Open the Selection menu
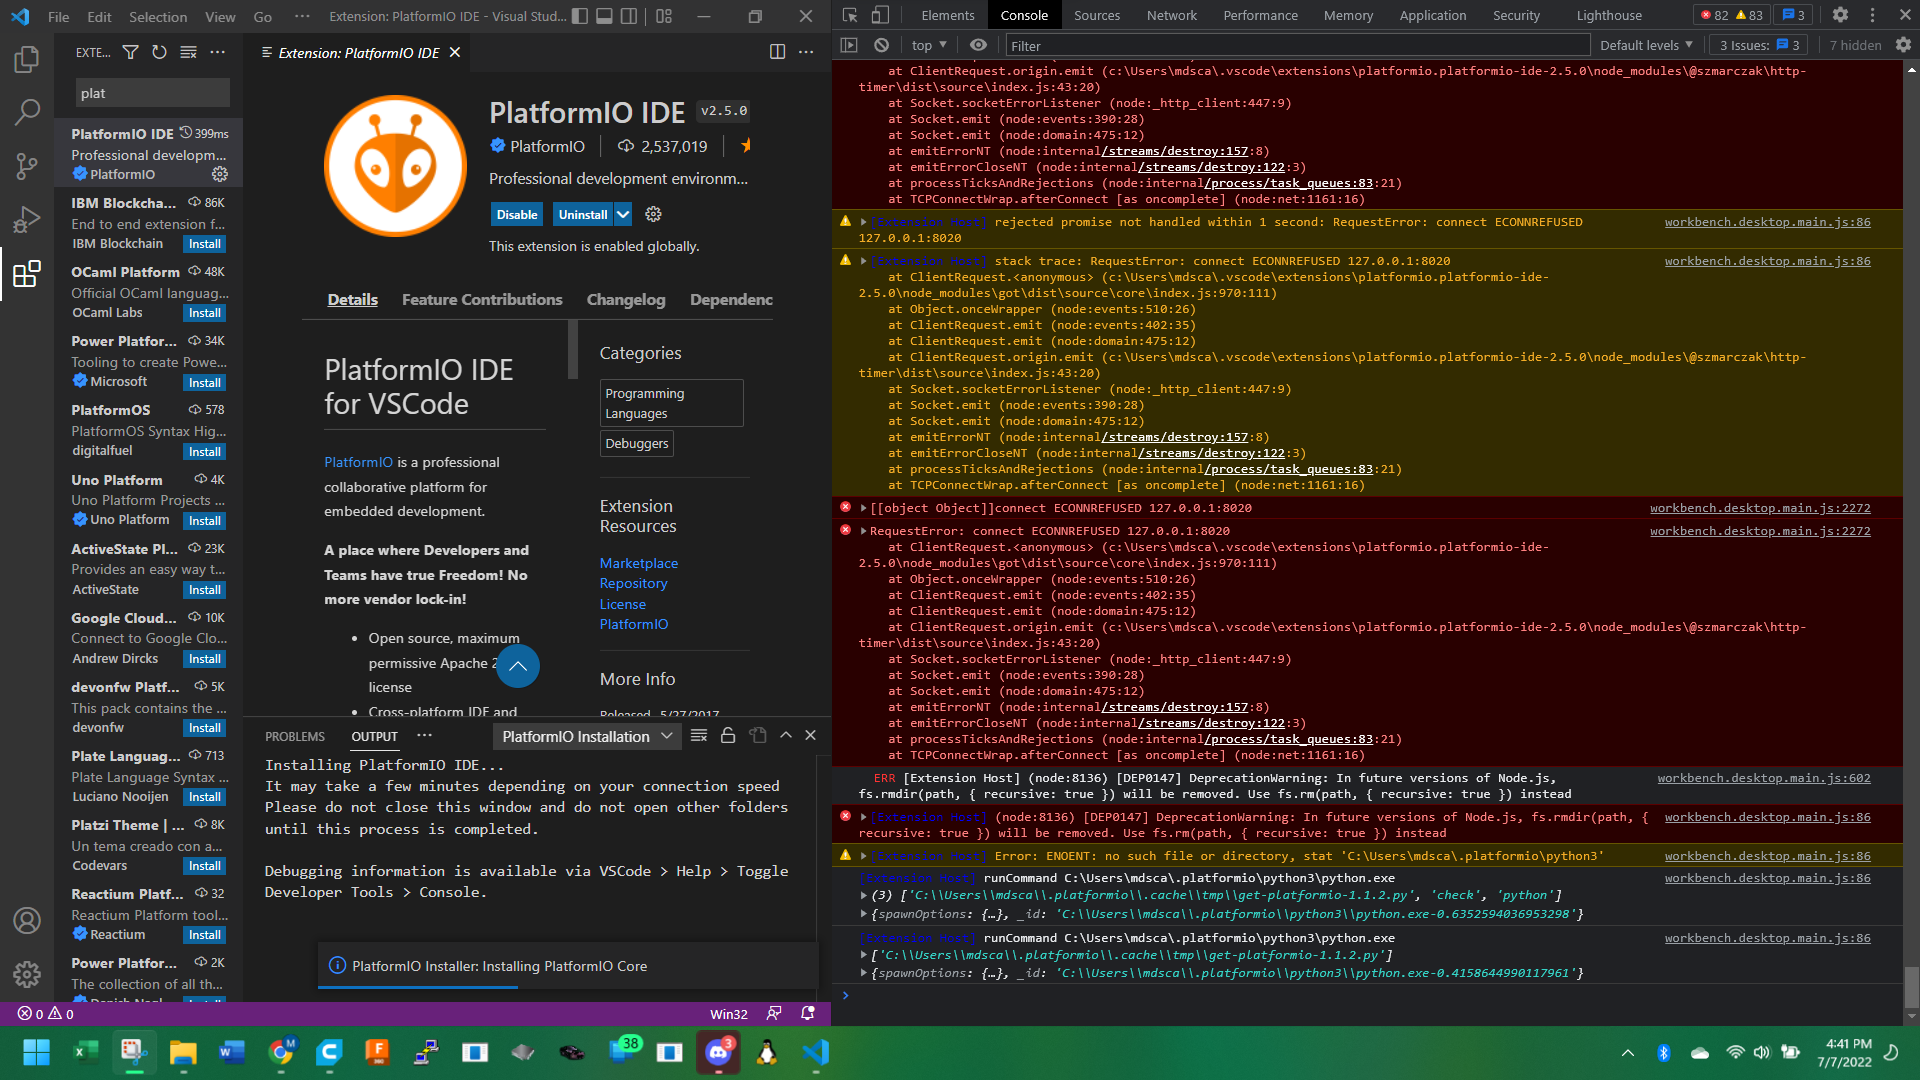1920x1080 pixels. pyautogui.click(x=158, y=16)
